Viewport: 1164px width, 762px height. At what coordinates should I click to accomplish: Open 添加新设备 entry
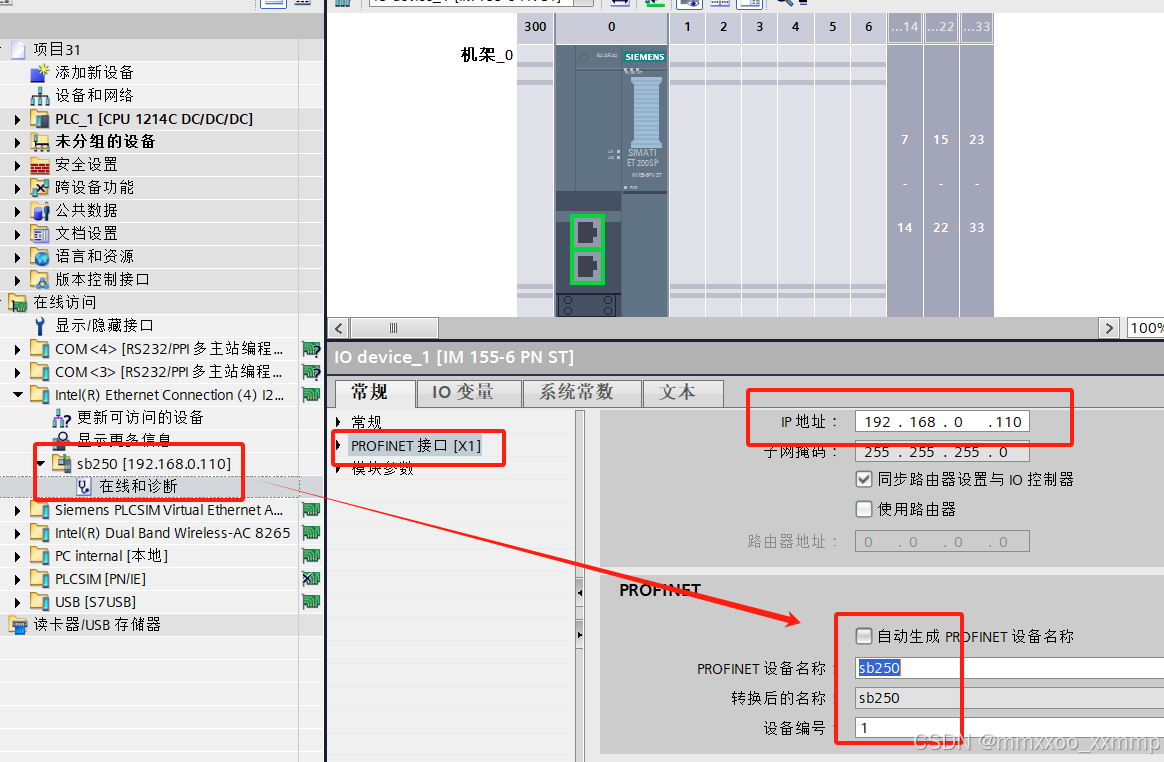[x=94, y=73]
